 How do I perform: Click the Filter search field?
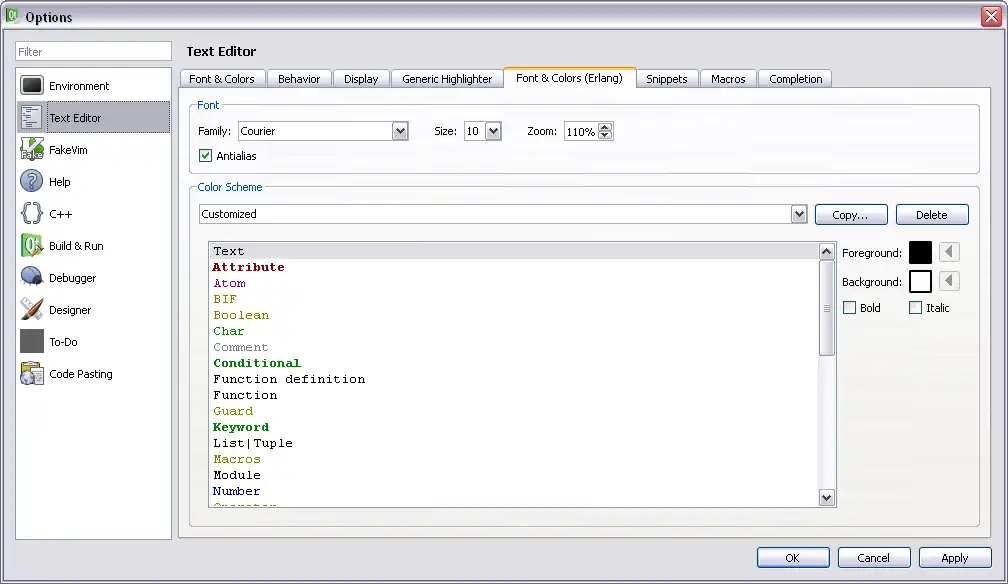pyautogui.click(x=93, y=51)
